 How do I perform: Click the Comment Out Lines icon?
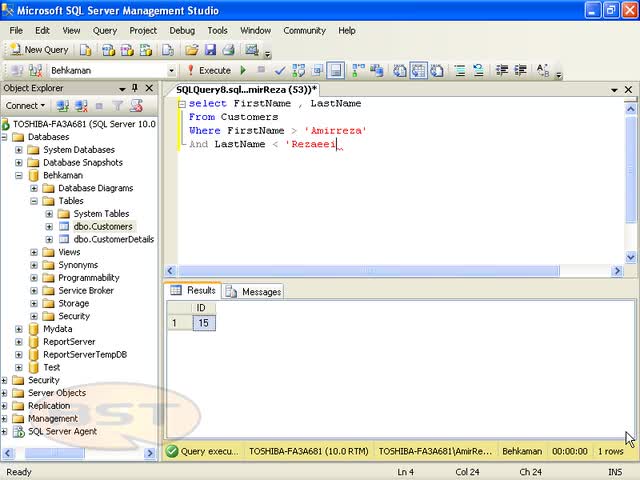point(460,71)
